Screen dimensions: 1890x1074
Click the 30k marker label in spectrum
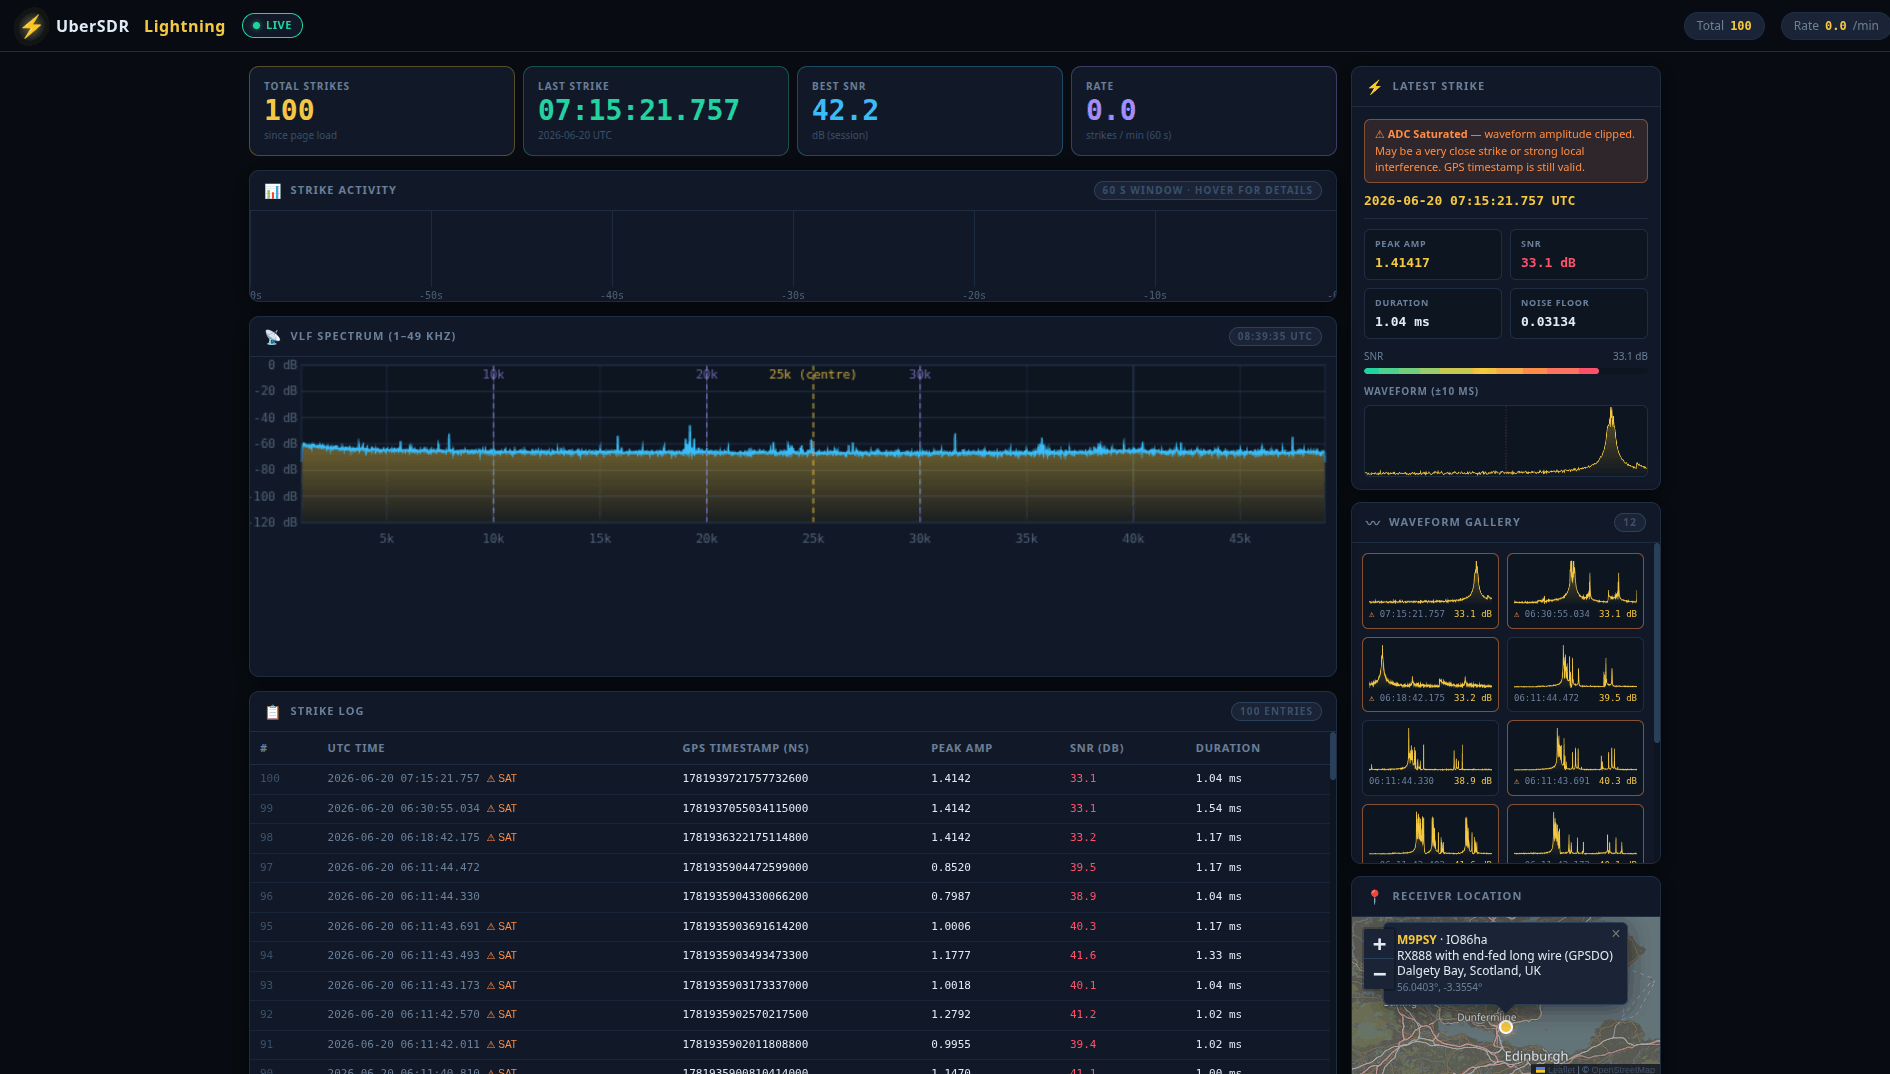pos(919,374)
